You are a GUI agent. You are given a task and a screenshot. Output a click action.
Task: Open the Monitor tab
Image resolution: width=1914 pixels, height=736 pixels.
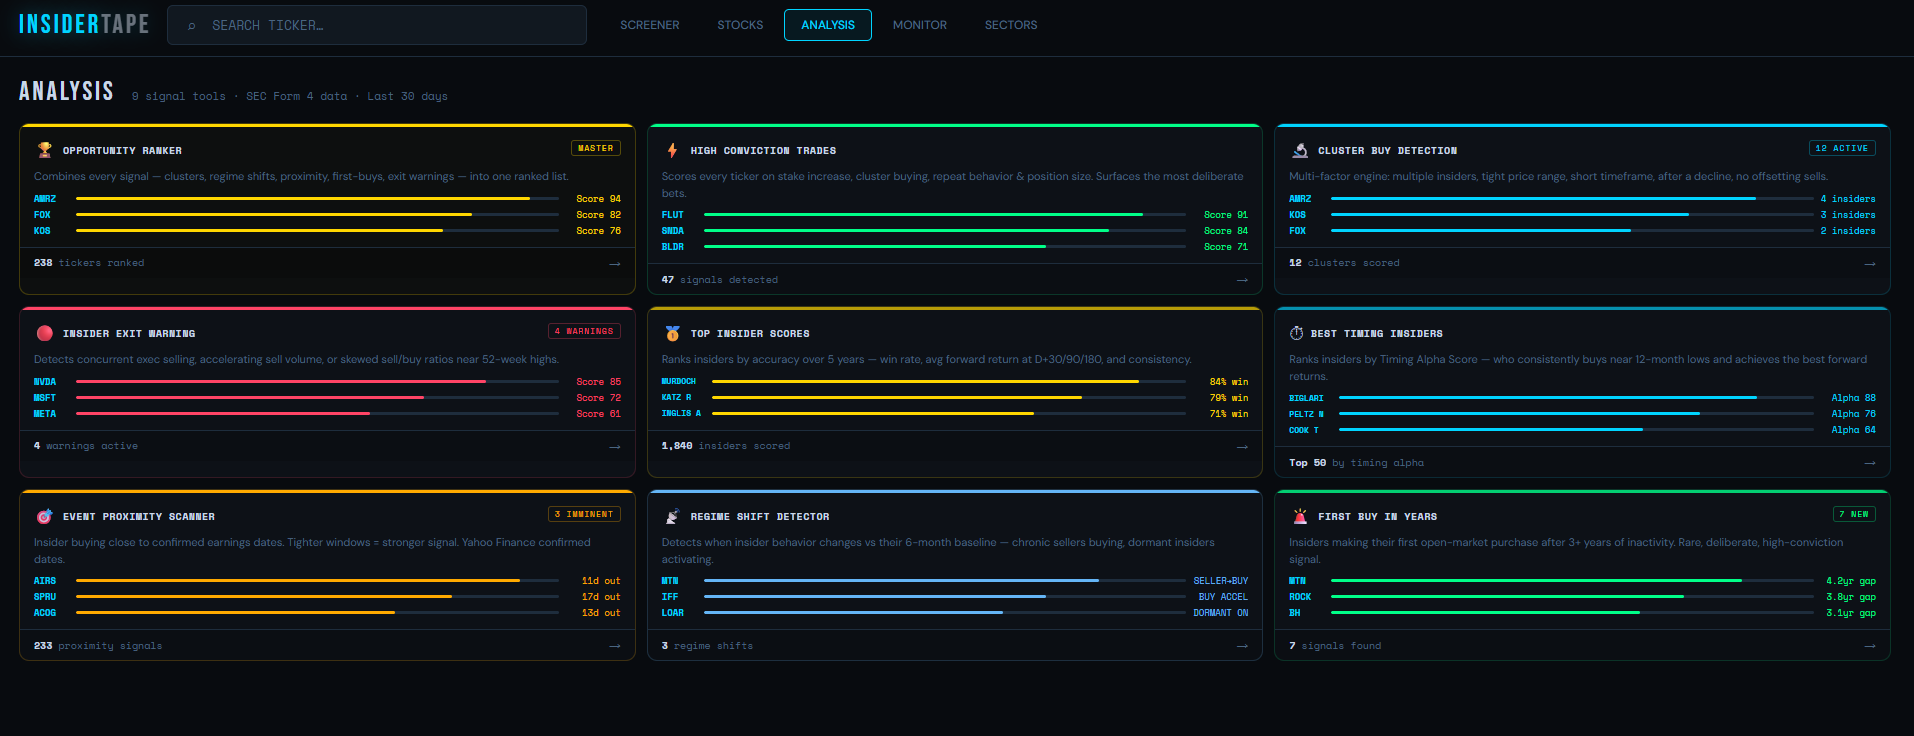[x=919, y=25]
